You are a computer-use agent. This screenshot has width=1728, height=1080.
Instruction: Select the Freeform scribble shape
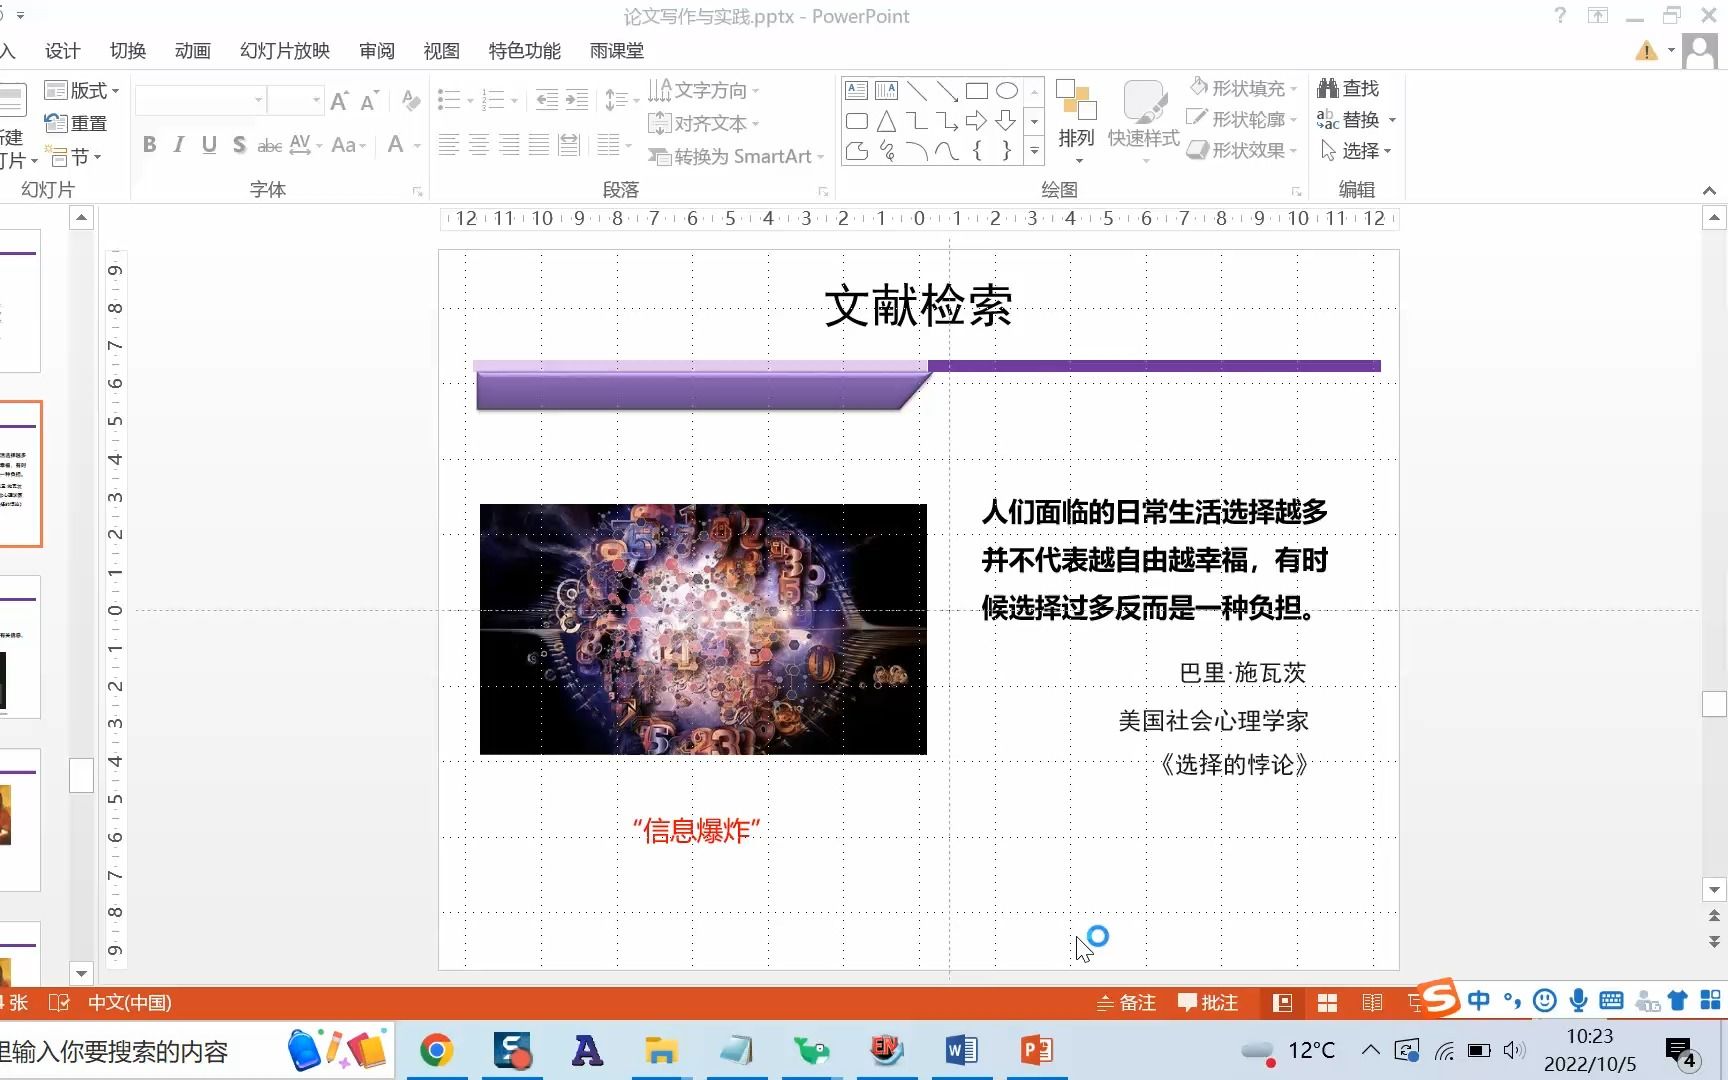[887, 151]
